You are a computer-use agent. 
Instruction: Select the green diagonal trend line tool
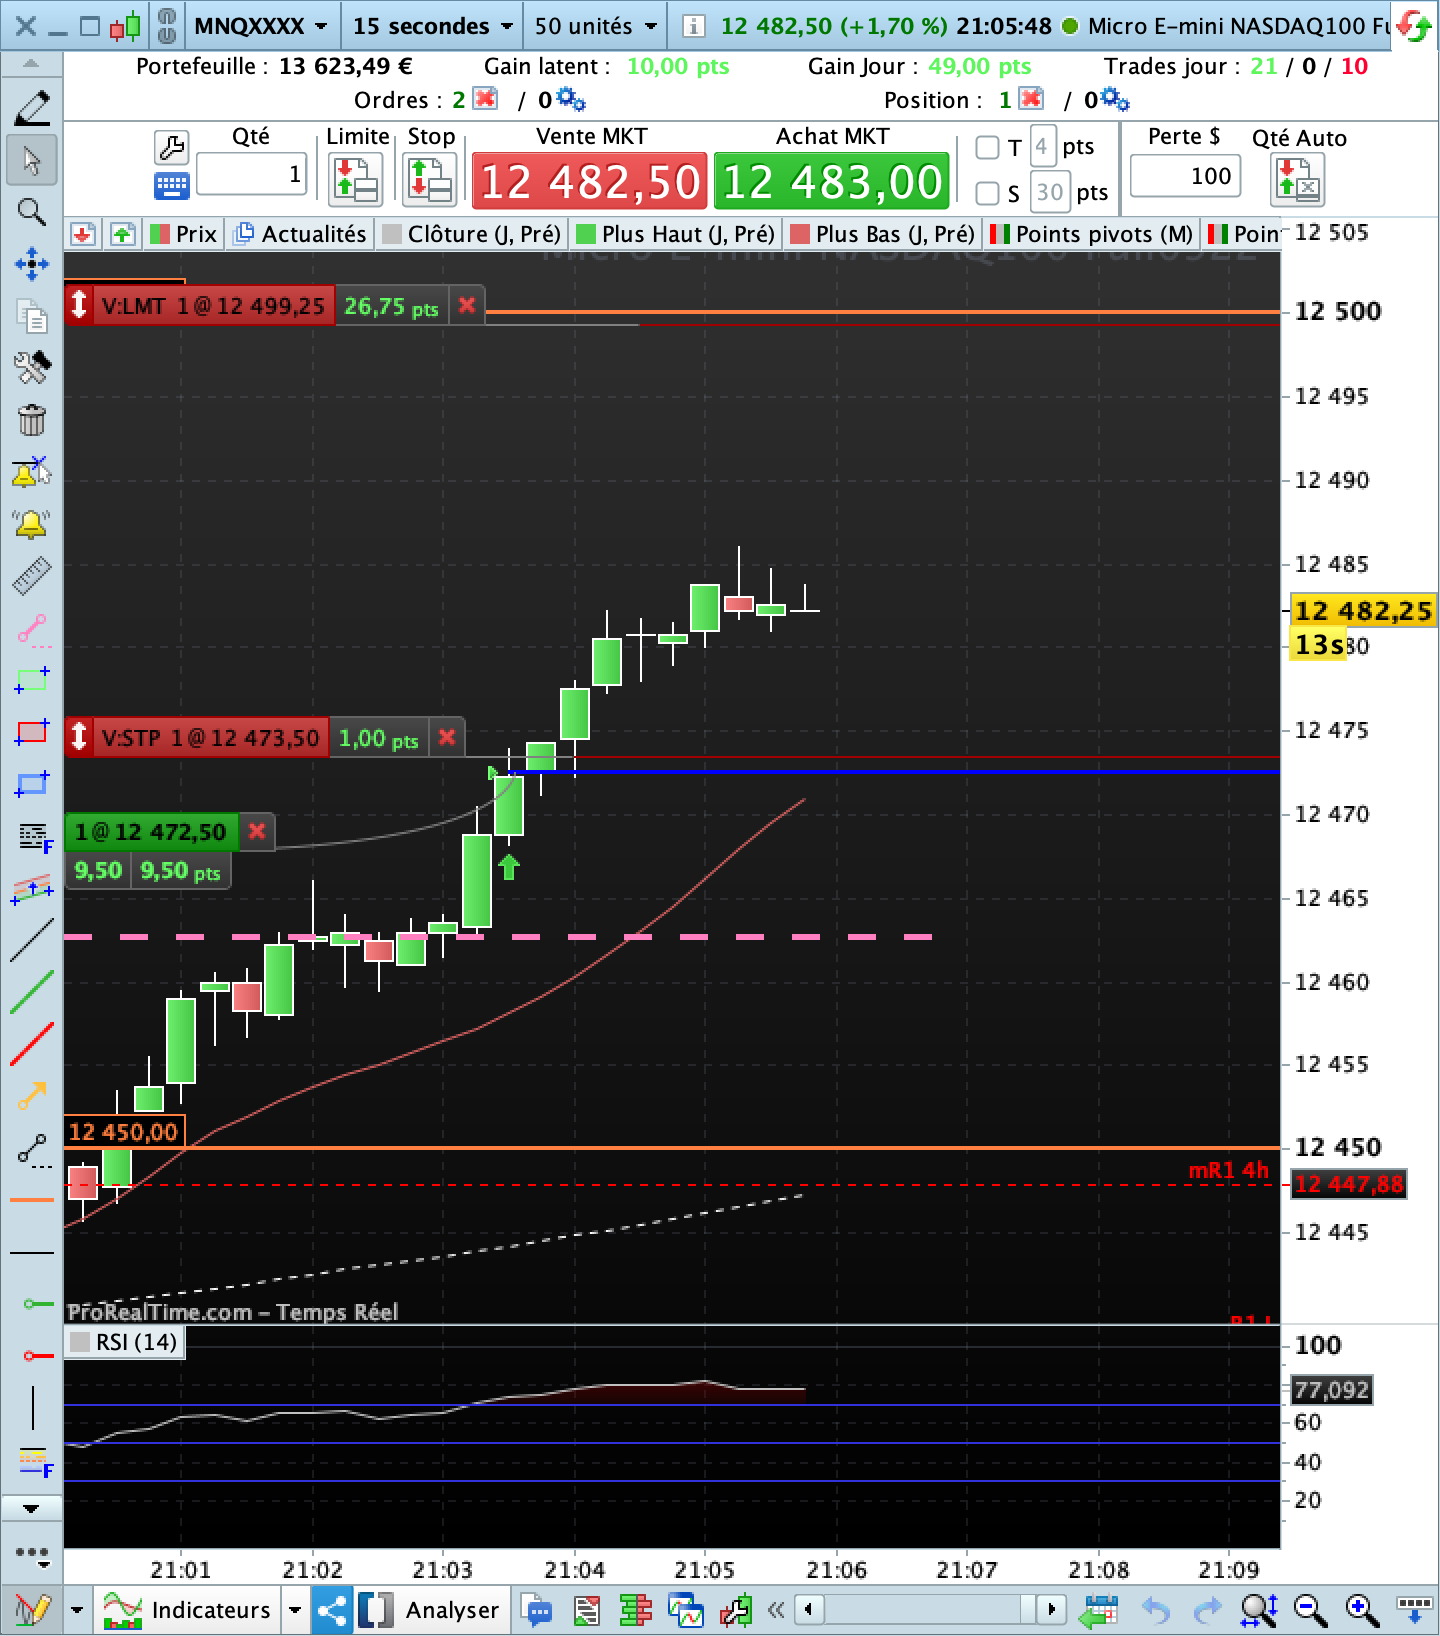click(32, 992)
